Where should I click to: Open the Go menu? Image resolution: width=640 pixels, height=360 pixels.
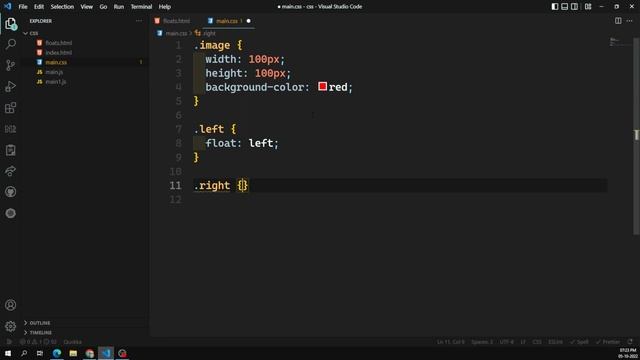tap(103, 7)
